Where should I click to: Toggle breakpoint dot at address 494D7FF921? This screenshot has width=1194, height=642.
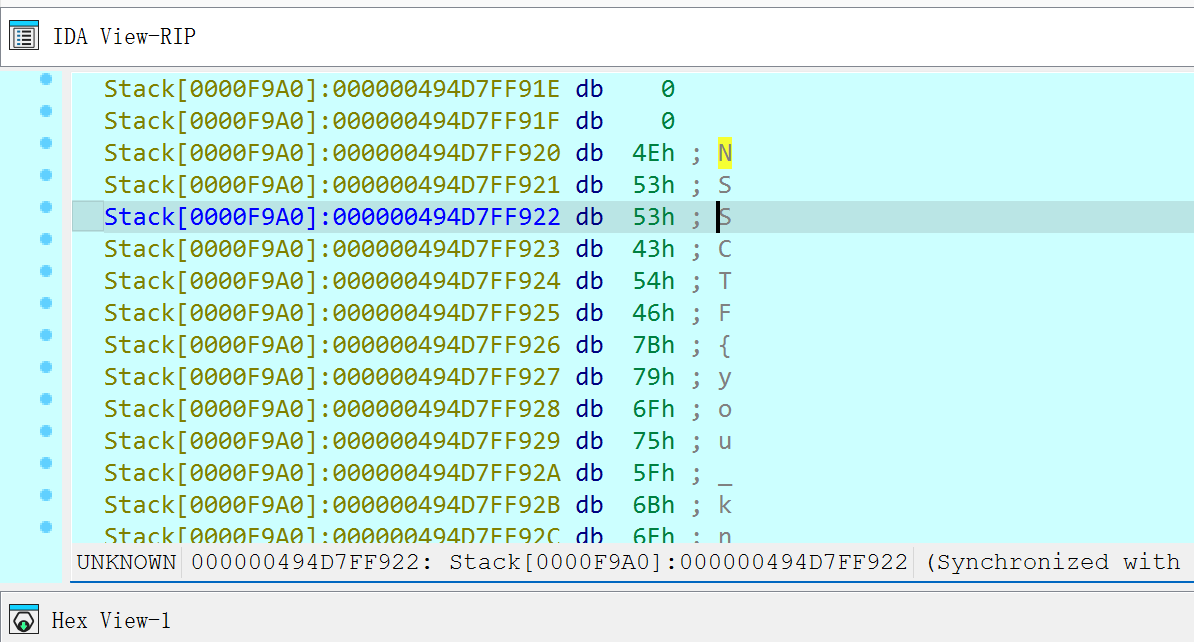click(46, 175)
